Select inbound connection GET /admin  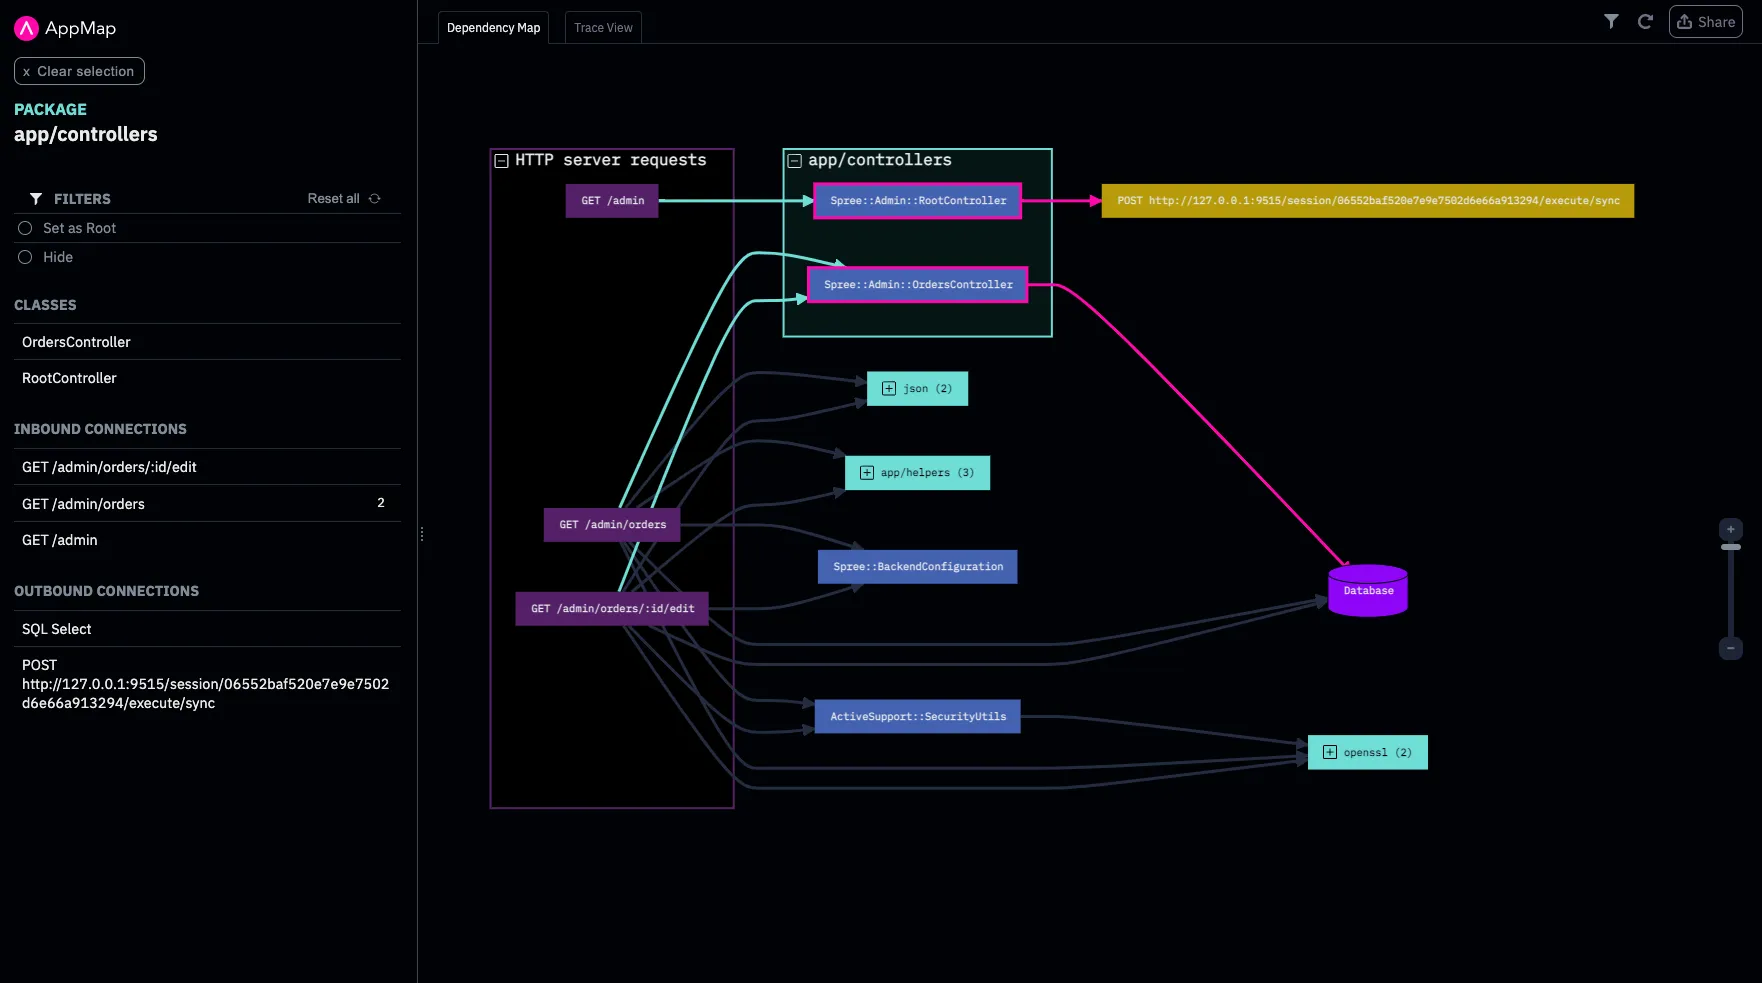pyautogui.click(x=207, y=540)
